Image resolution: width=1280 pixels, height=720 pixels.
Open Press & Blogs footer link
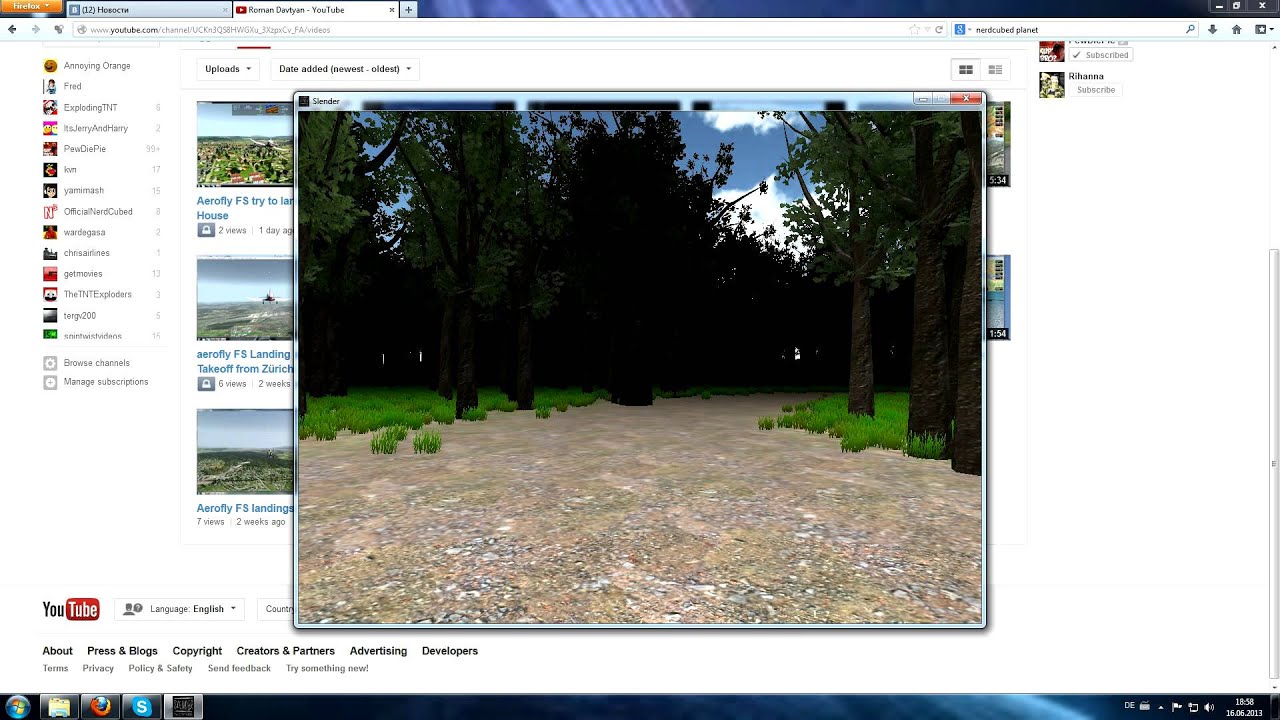click(122, 651)
